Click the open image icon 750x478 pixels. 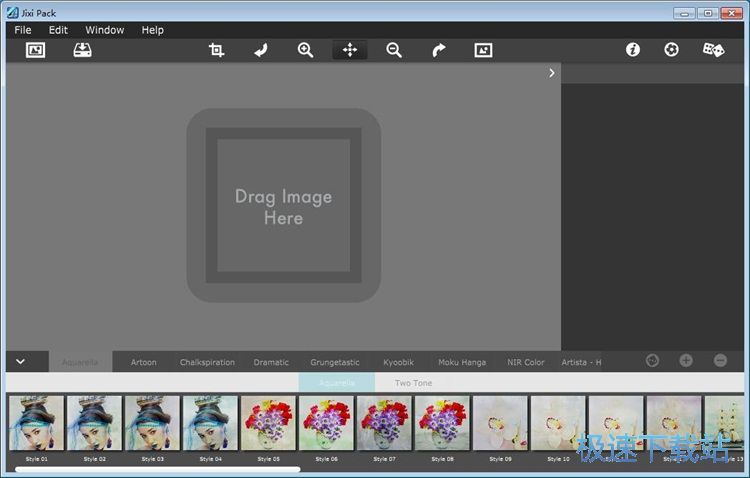pos(35,50)
